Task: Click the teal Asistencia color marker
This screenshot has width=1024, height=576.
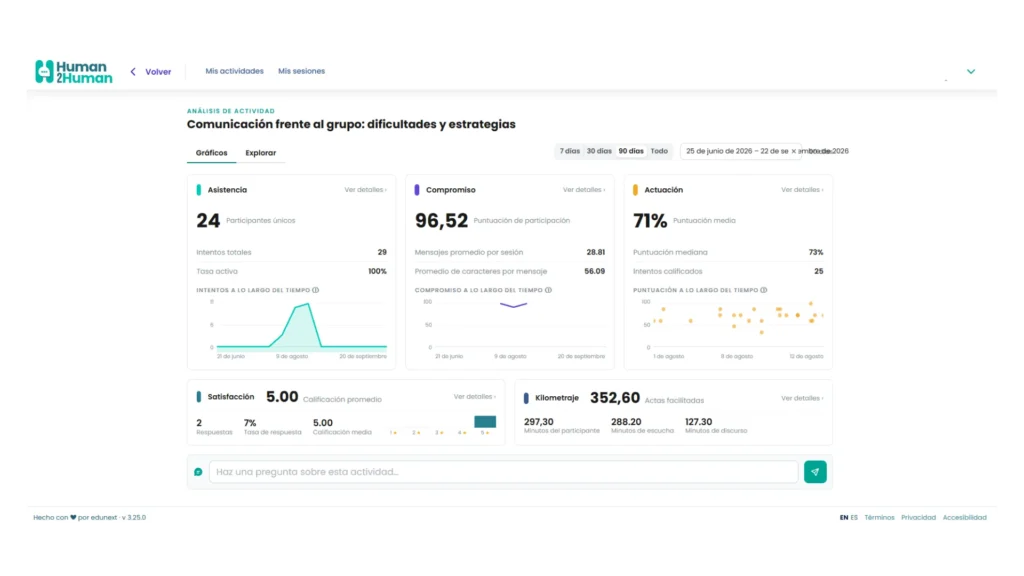Action: [199, 190]
